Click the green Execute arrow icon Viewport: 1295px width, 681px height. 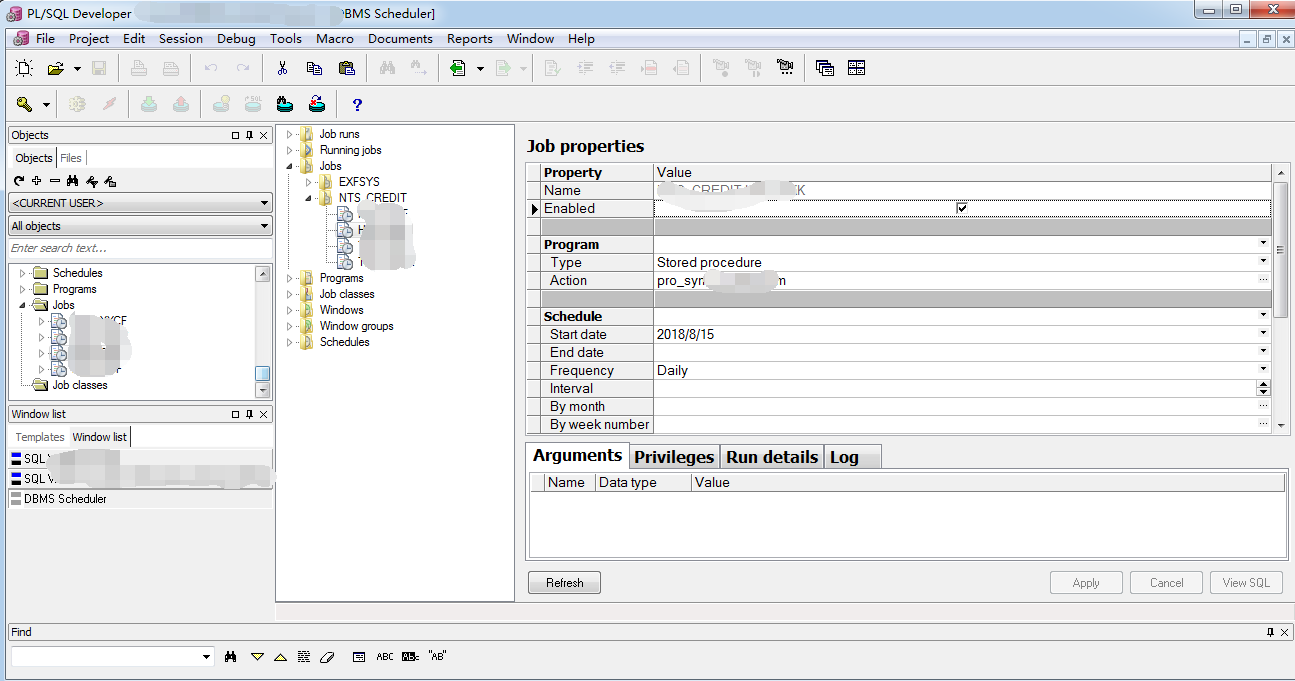point(458,68)
